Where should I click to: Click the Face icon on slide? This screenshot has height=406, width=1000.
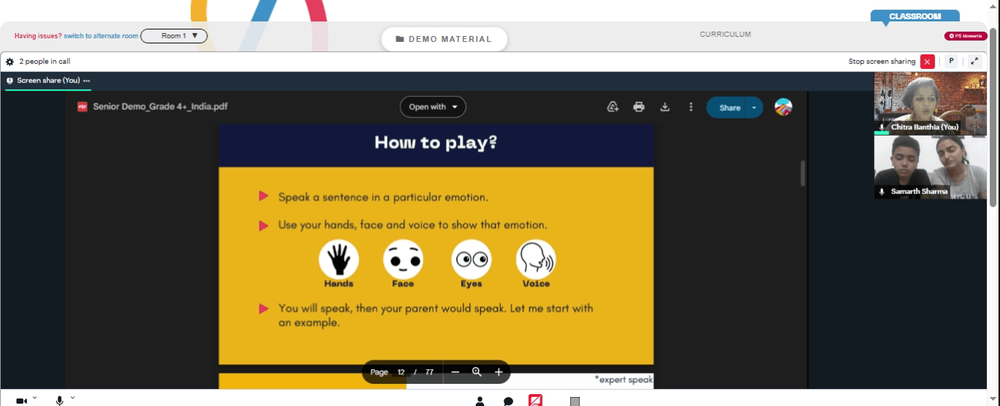[403, 259]
